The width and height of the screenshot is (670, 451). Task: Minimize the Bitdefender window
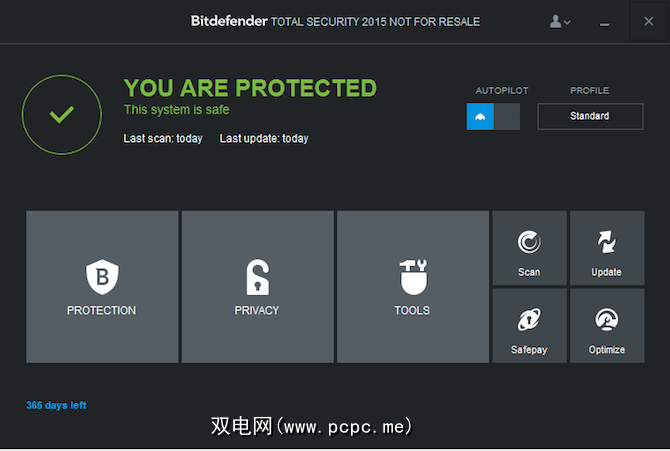tap(604, 21)
